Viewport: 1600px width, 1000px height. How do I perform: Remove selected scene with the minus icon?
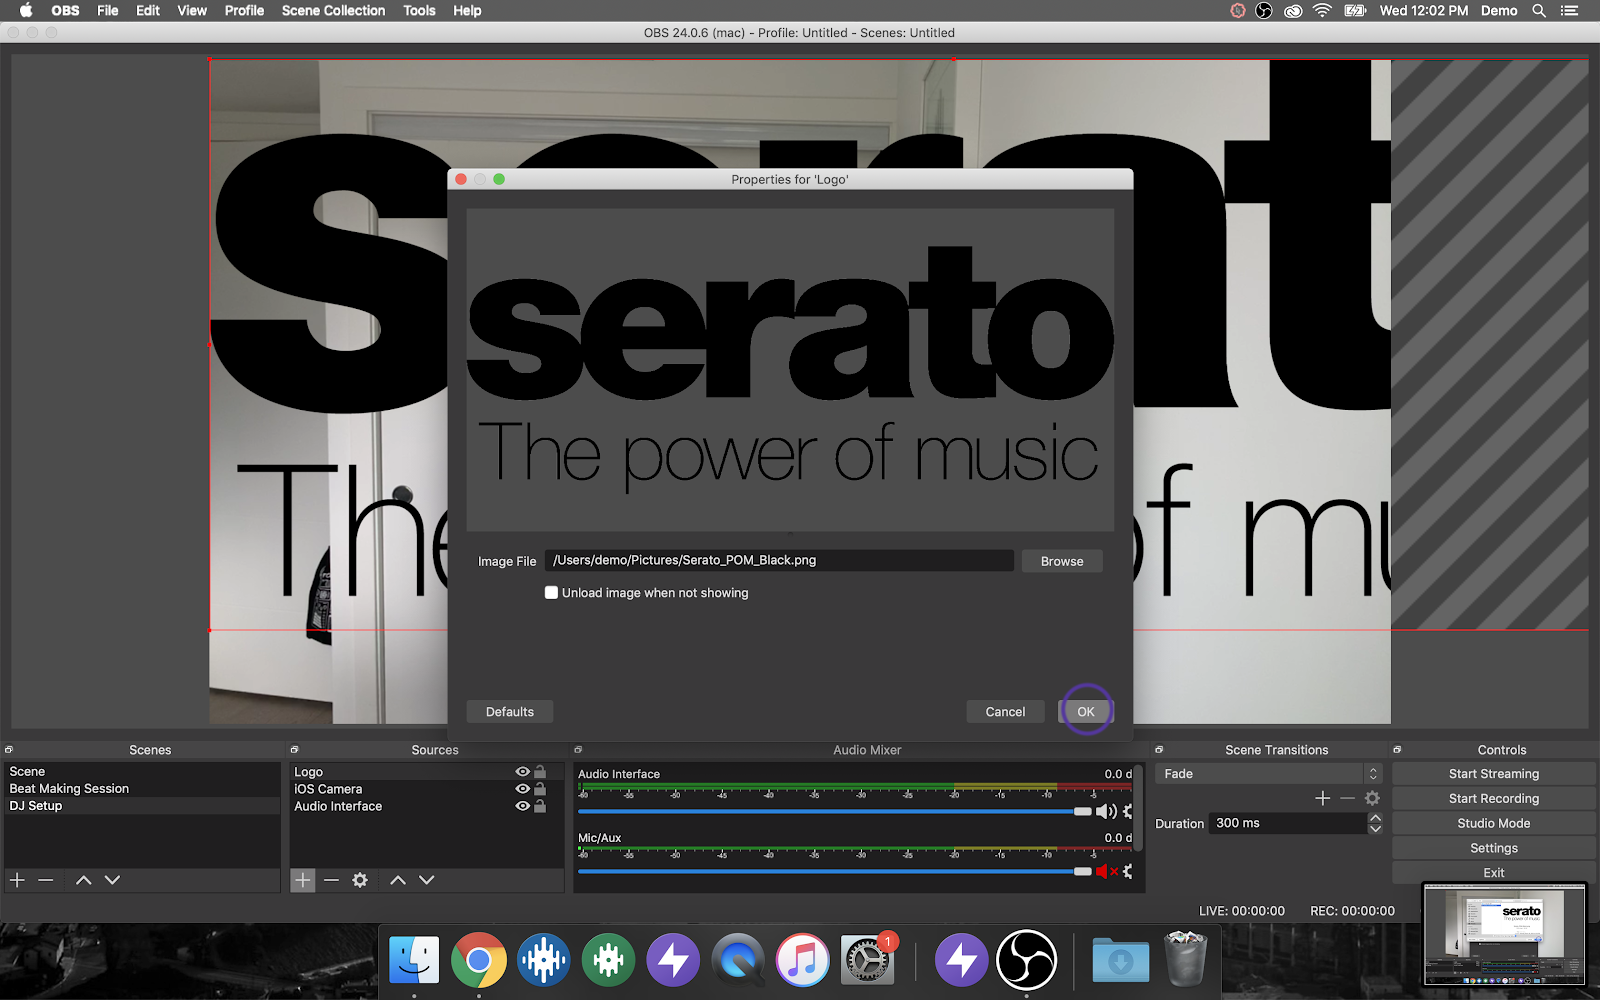coord(46,880)
